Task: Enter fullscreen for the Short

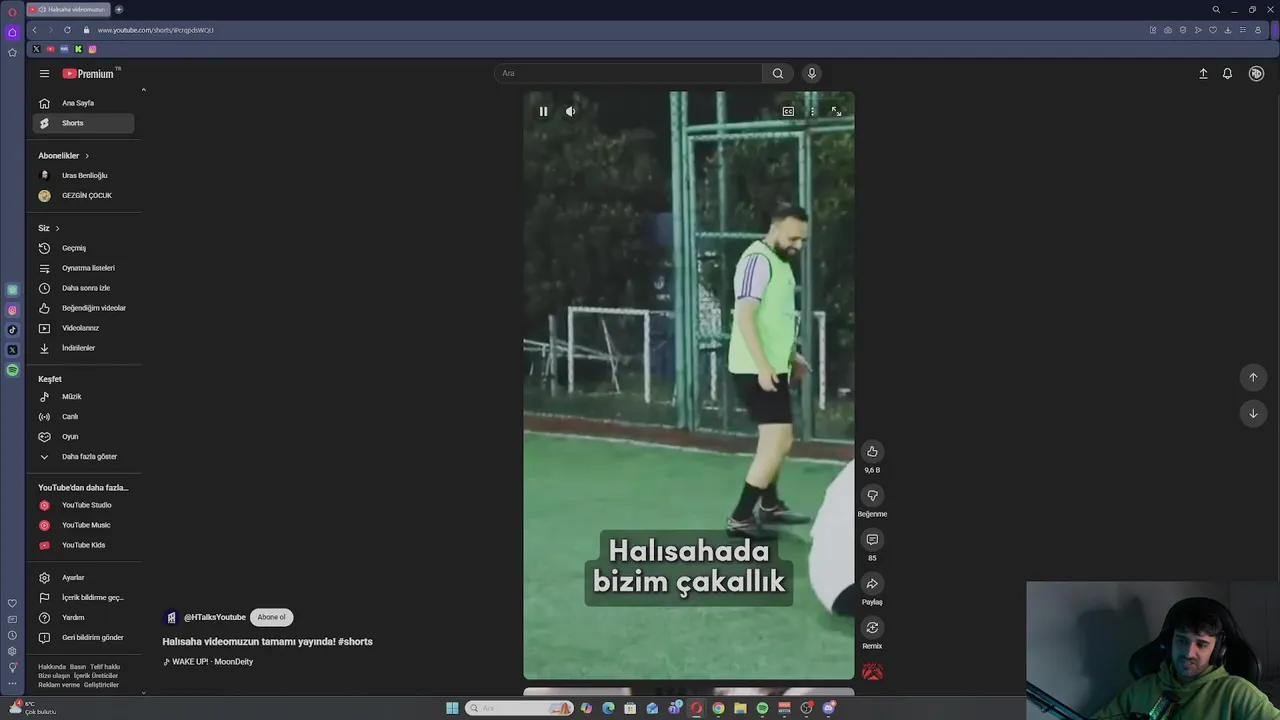Action: (836, 111)
